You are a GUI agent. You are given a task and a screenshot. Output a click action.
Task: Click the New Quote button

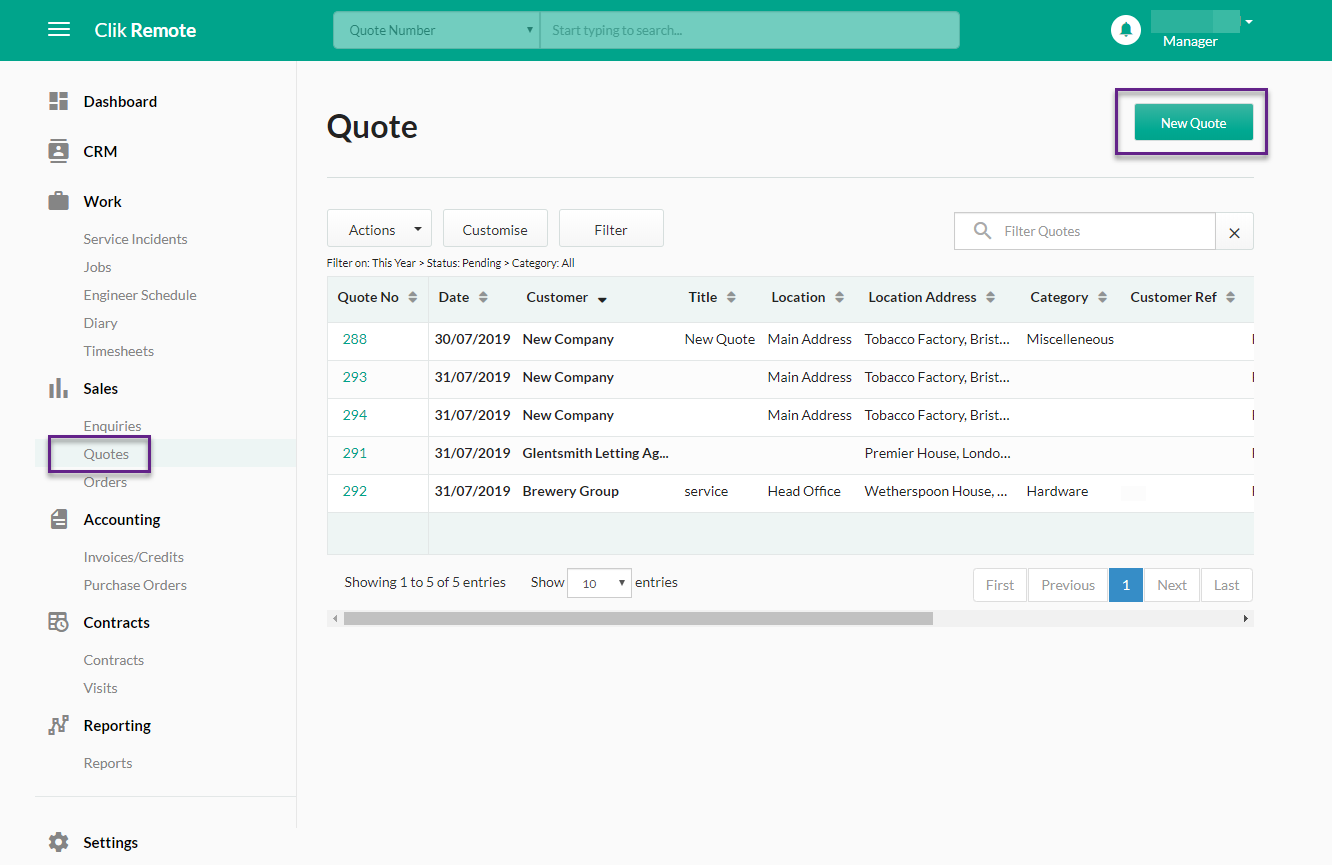click(1193, 123)
